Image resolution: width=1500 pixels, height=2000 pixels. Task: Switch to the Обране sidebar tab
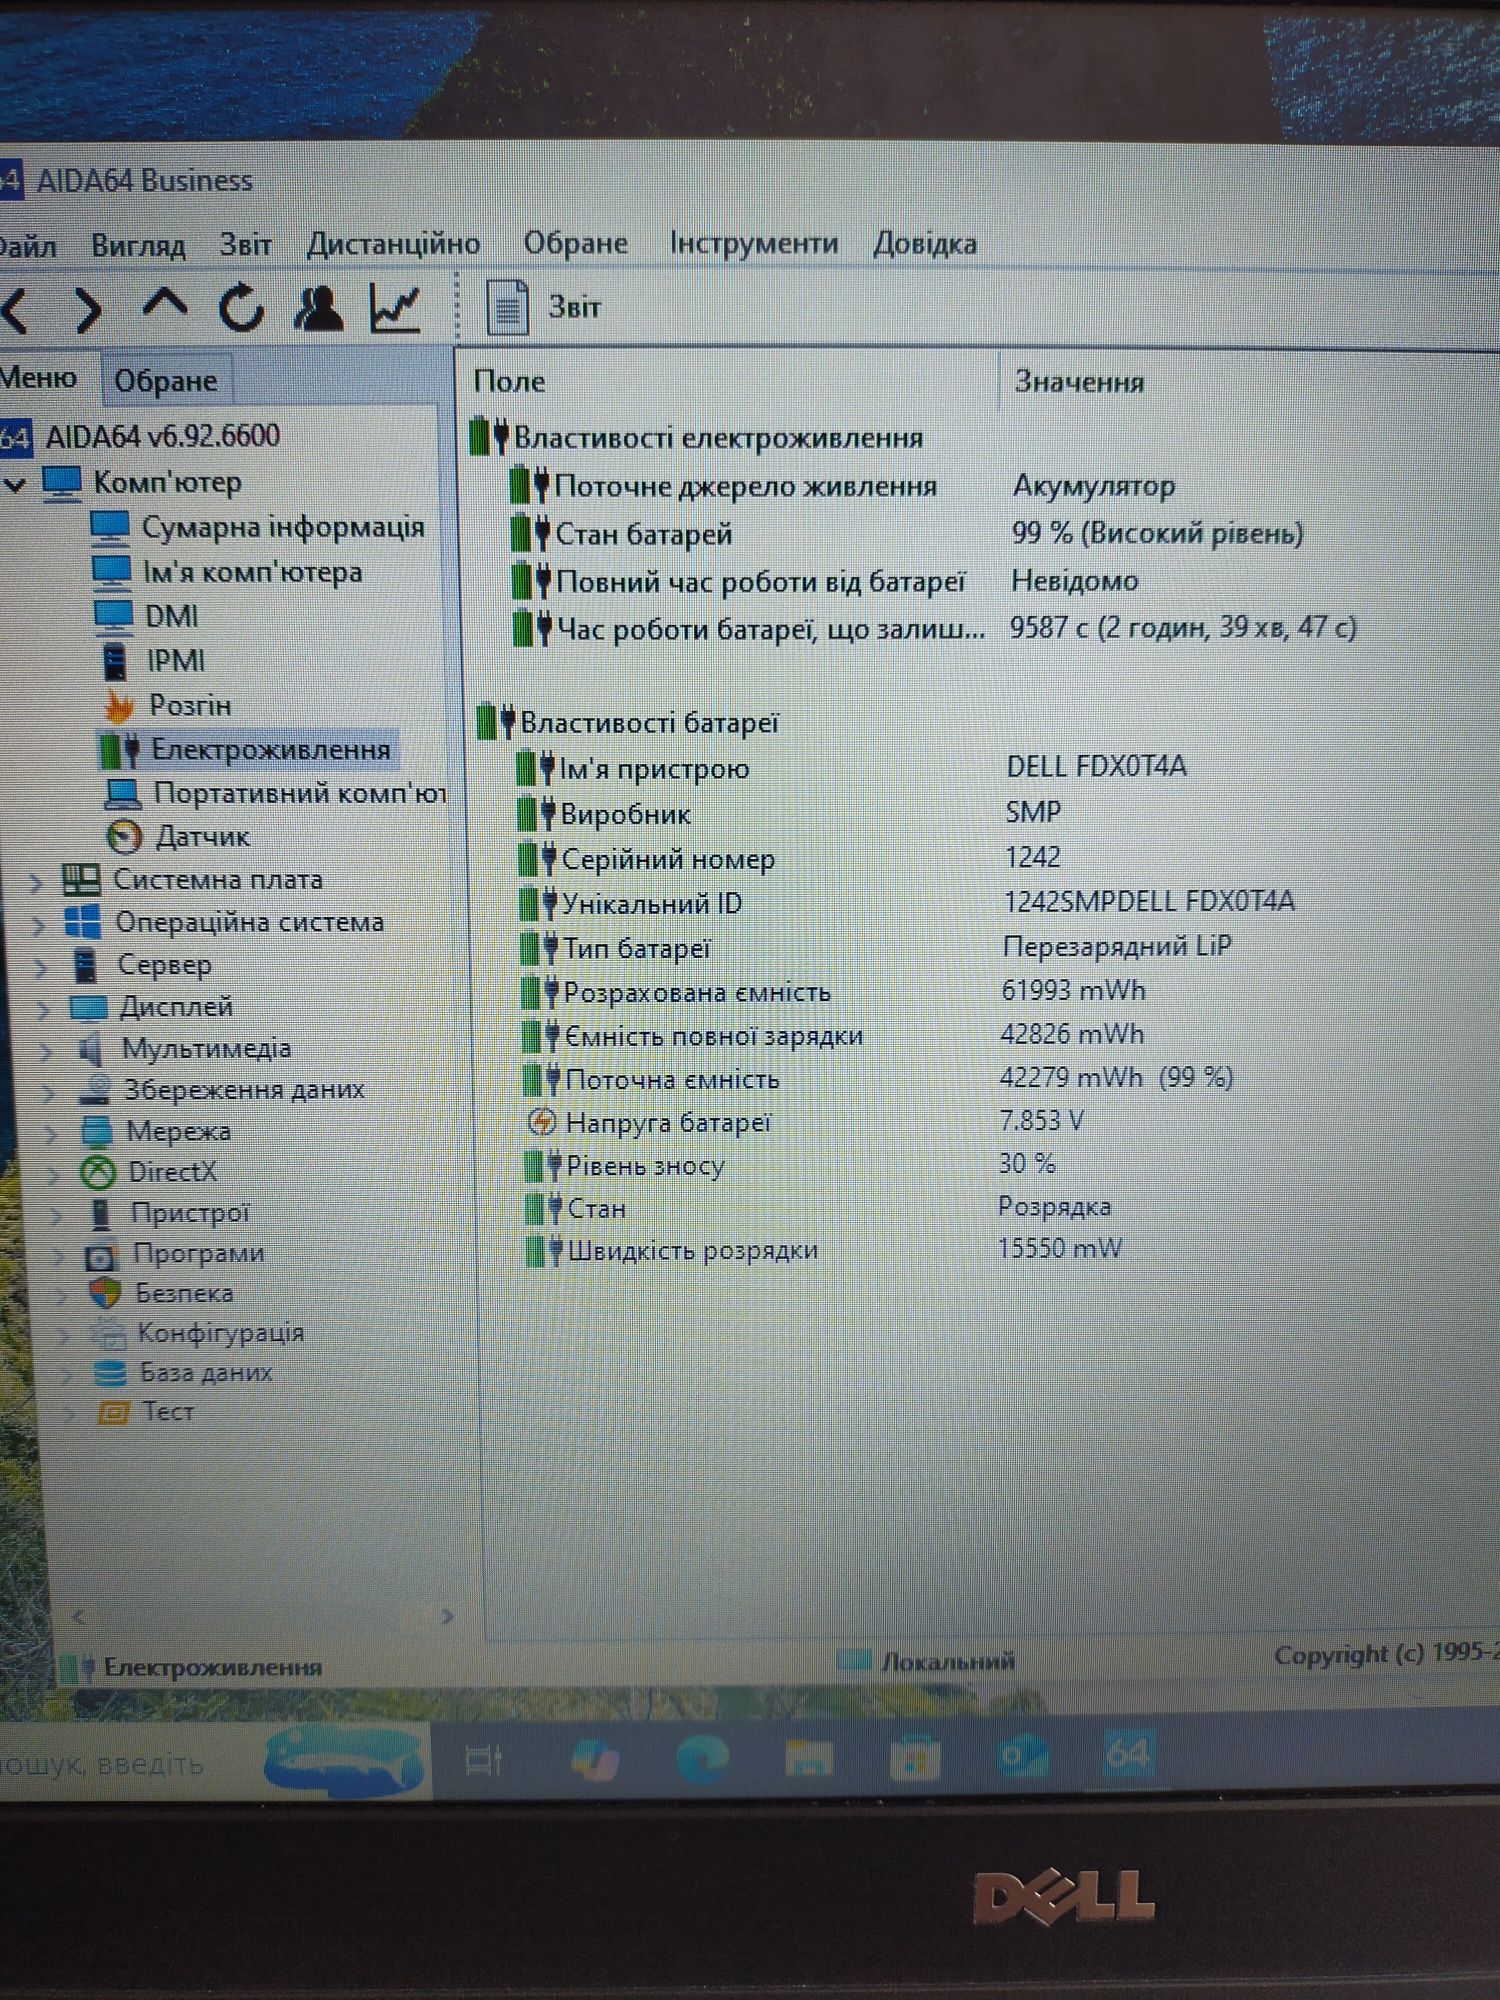(x=166, y=380)
